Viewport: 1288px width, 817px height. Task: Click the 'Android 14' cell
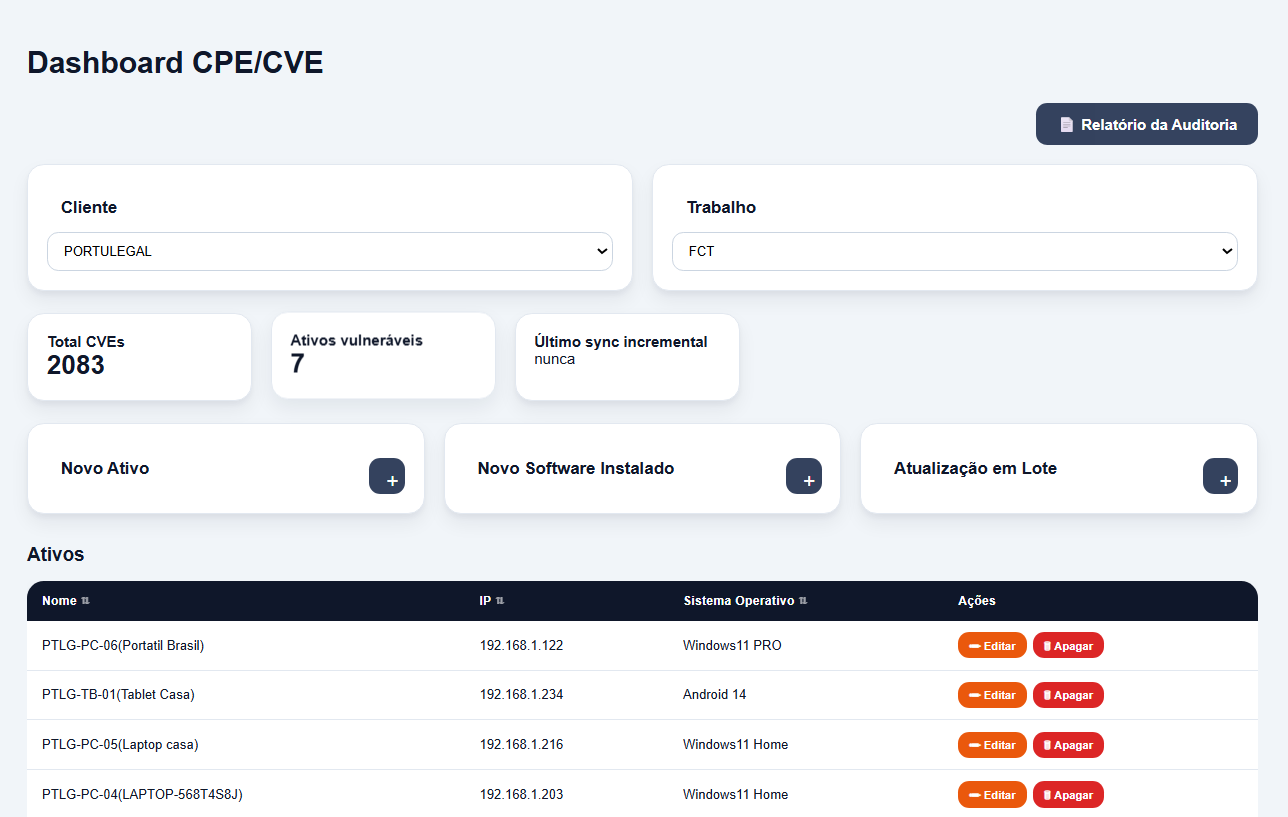point(714,695)
